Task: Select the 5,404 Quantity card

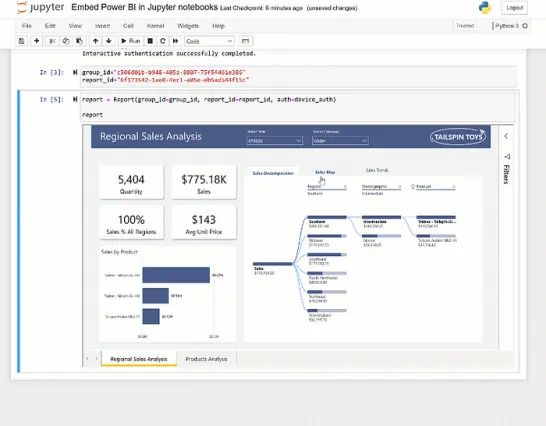Action: (131, 183)
